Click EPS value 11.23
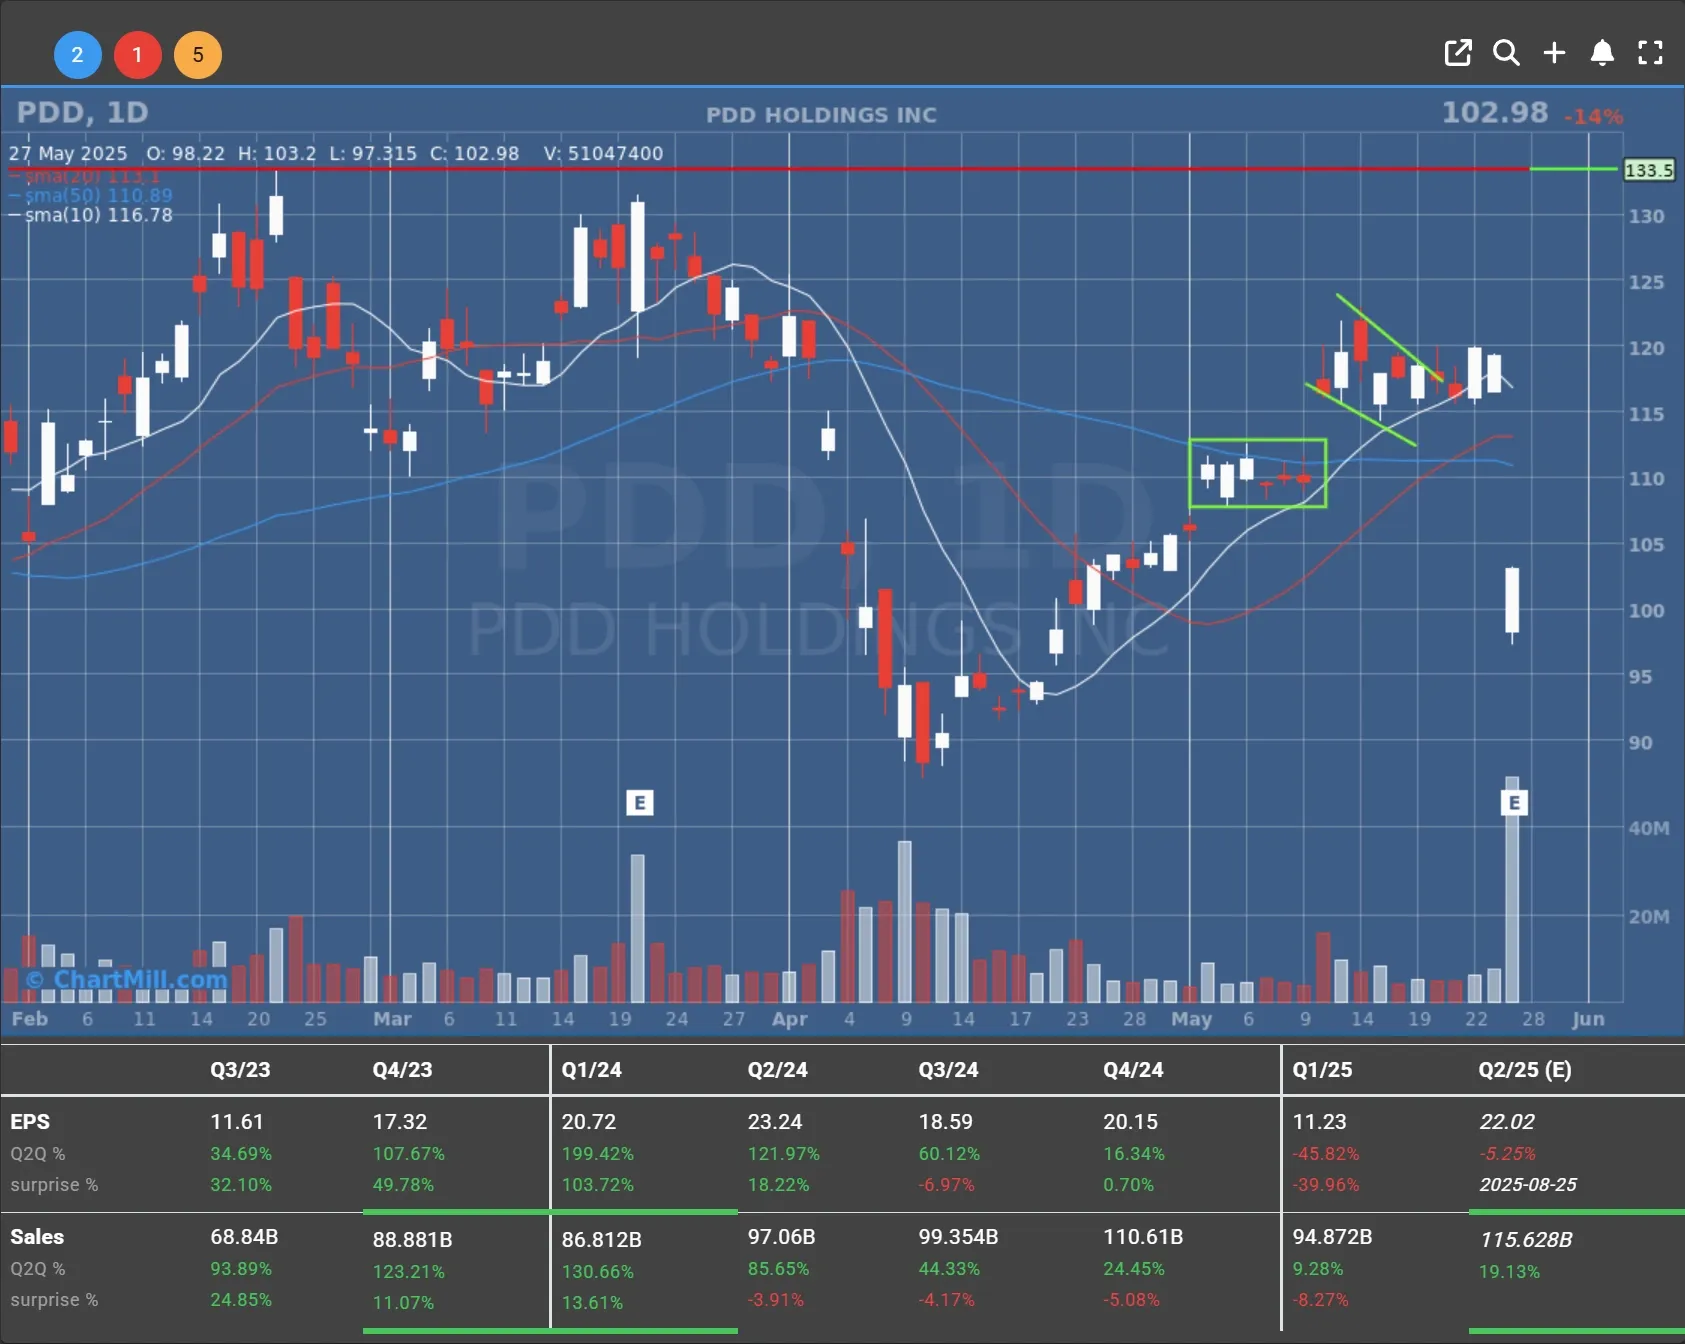Image resolution: width=1685 pixels, height=1344 pixels. pyautogui.click(x=1320, y=1122)
